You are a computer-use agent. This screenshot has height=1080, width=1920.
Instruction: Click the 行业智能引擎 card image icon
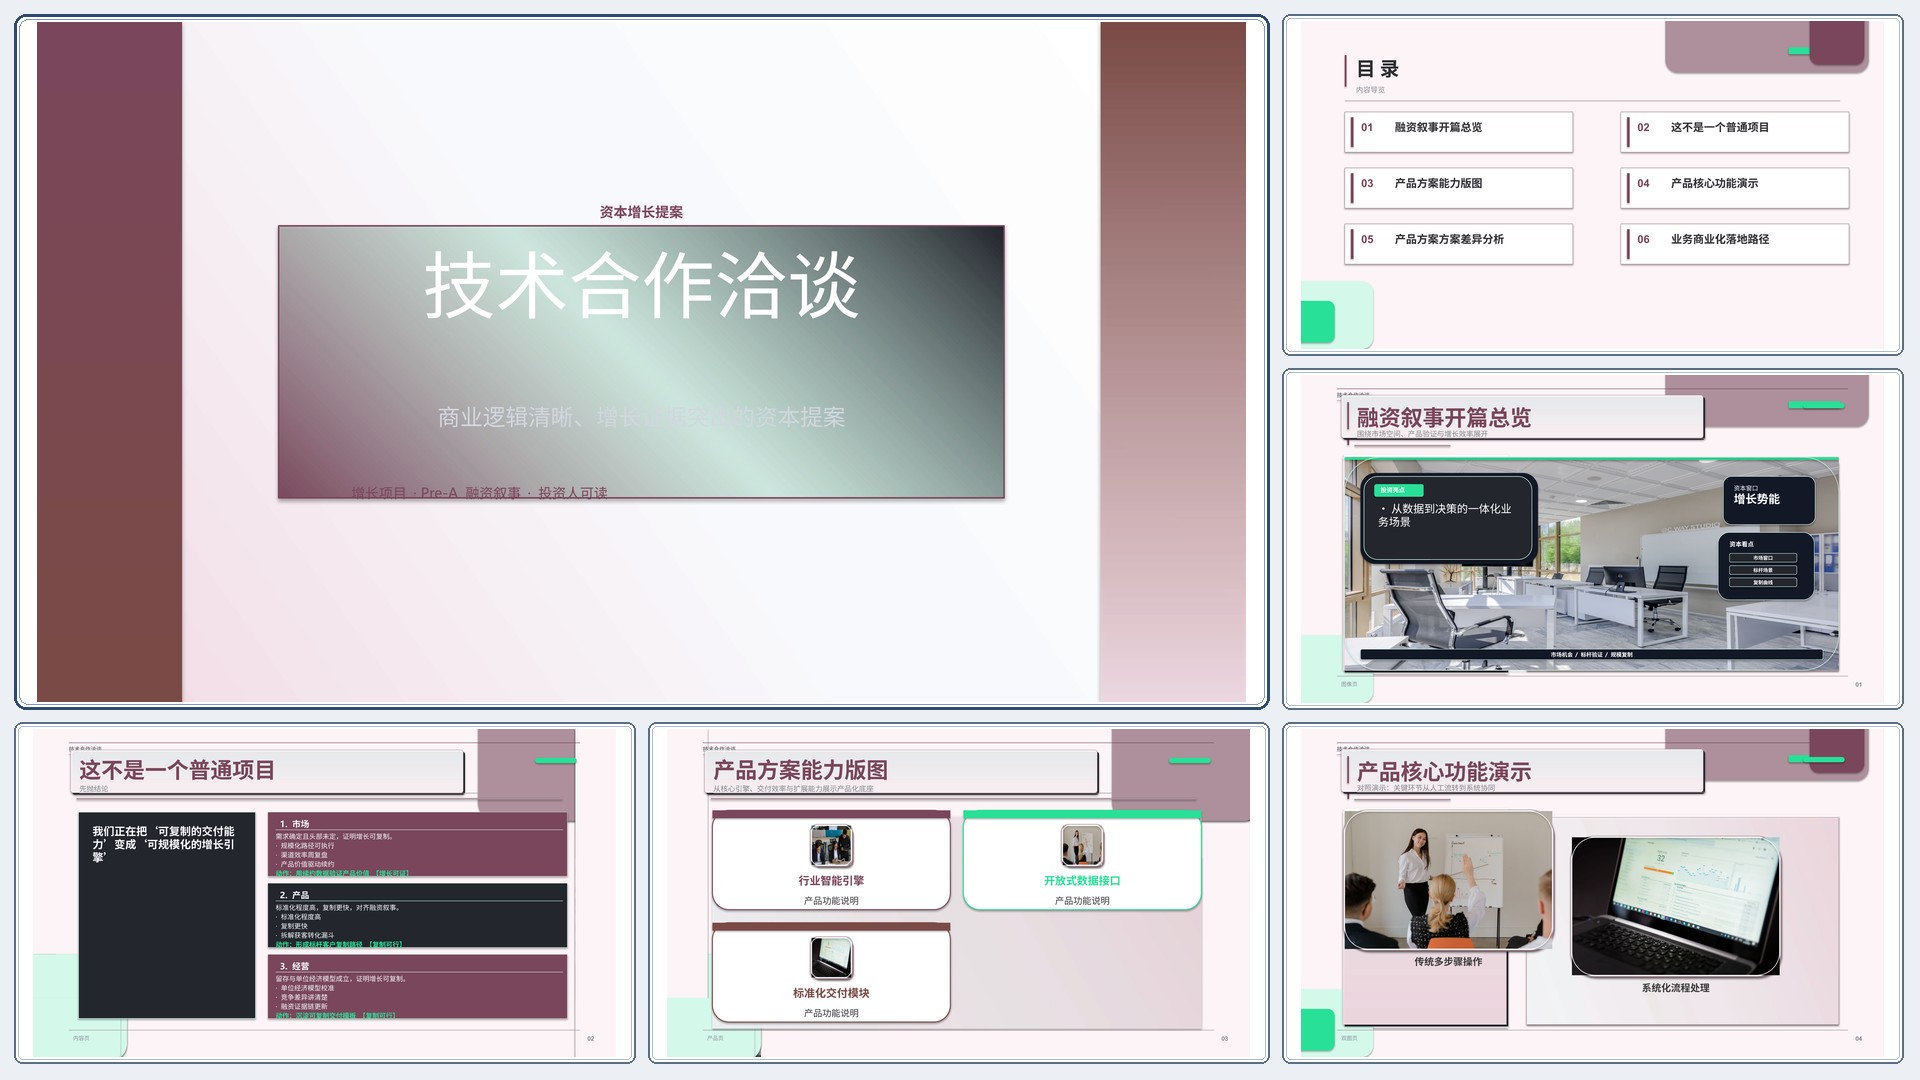(x=831, y=846)
